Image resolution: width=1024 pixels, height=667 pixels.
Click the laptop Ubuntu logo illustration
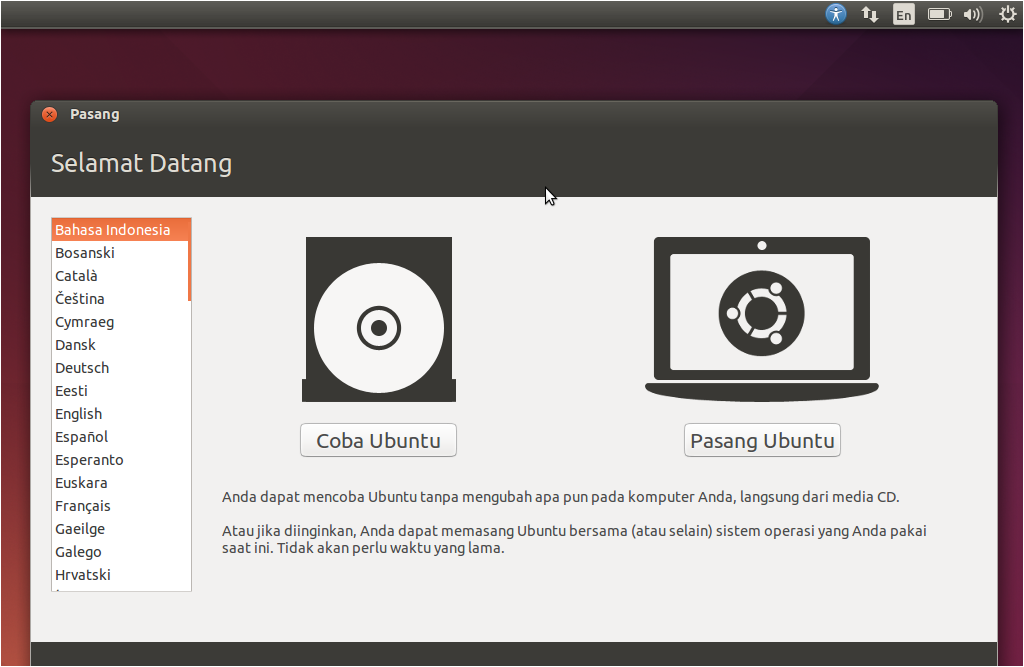pos(761,319)
